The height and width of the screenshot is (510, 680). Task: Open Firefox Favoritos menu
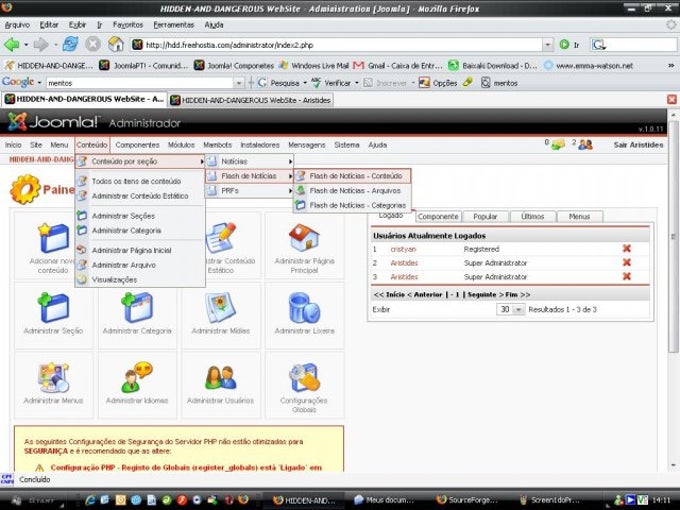point(128,25)
